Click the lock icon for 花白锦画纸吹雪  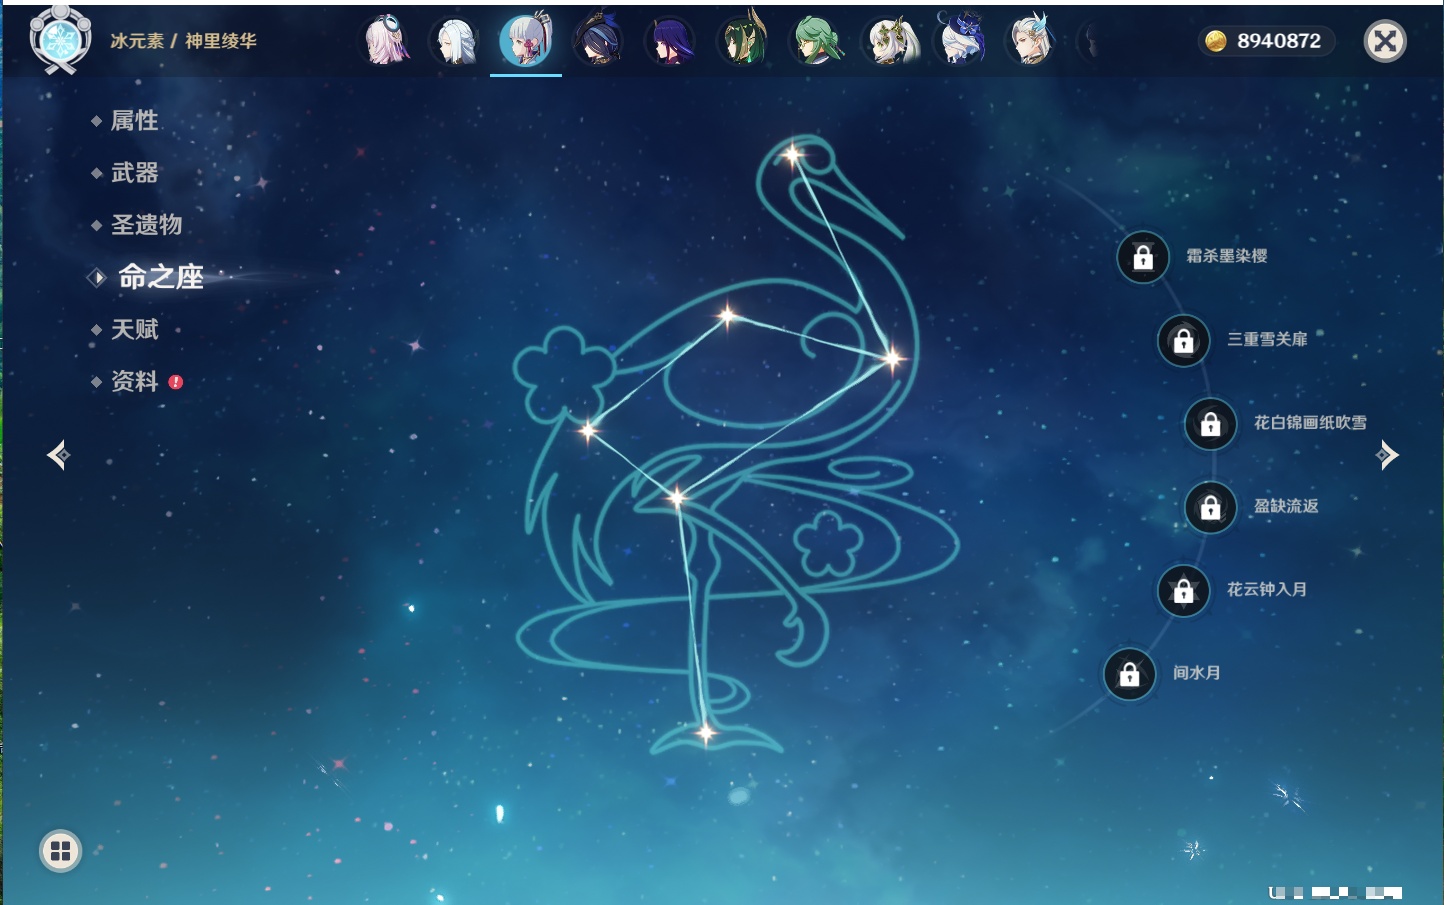coord(1210,424)
